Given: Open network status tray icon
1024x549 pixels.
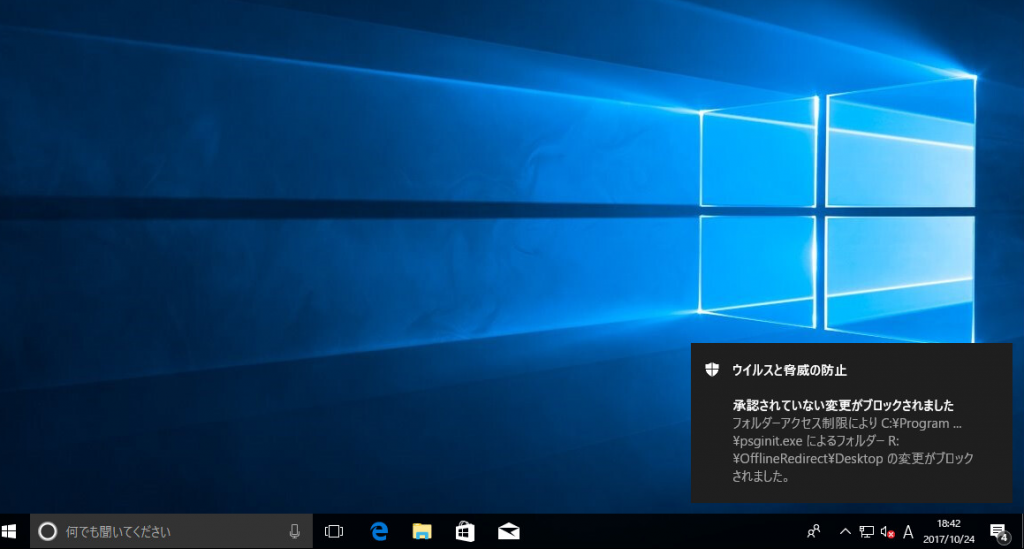Looking at the screenshot, I should tap(867, 531).
